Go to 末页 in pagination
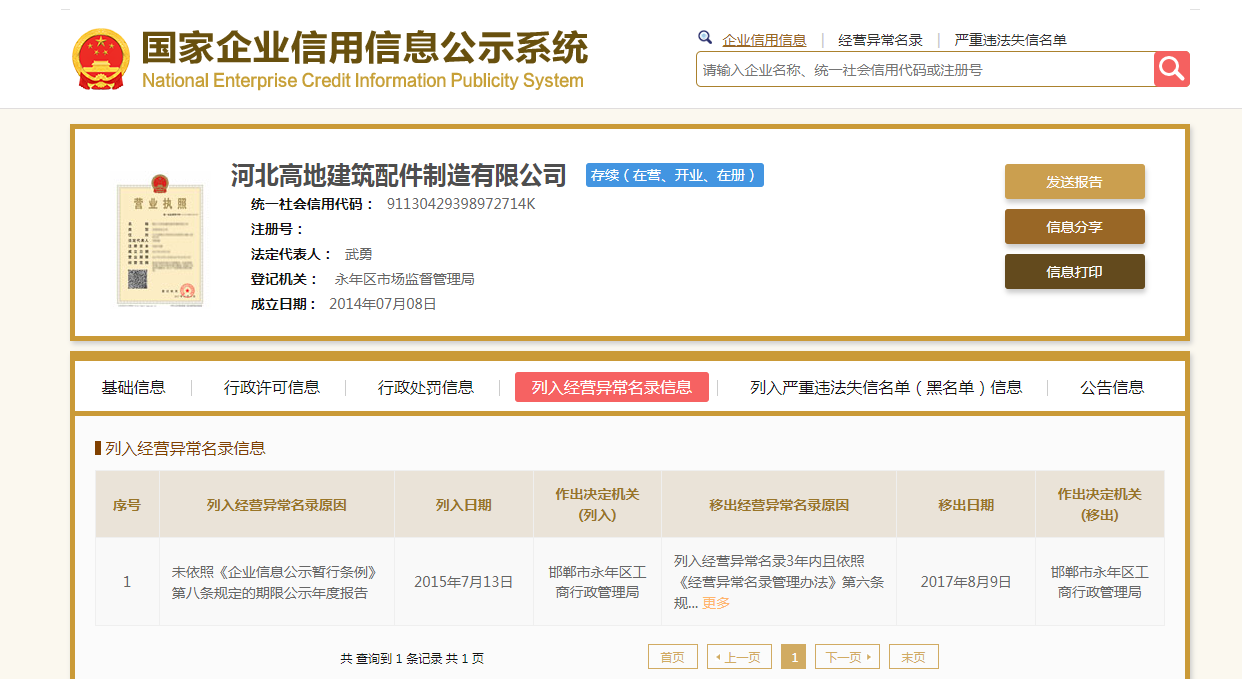The image size is (1242, 679). coord(914,657)
